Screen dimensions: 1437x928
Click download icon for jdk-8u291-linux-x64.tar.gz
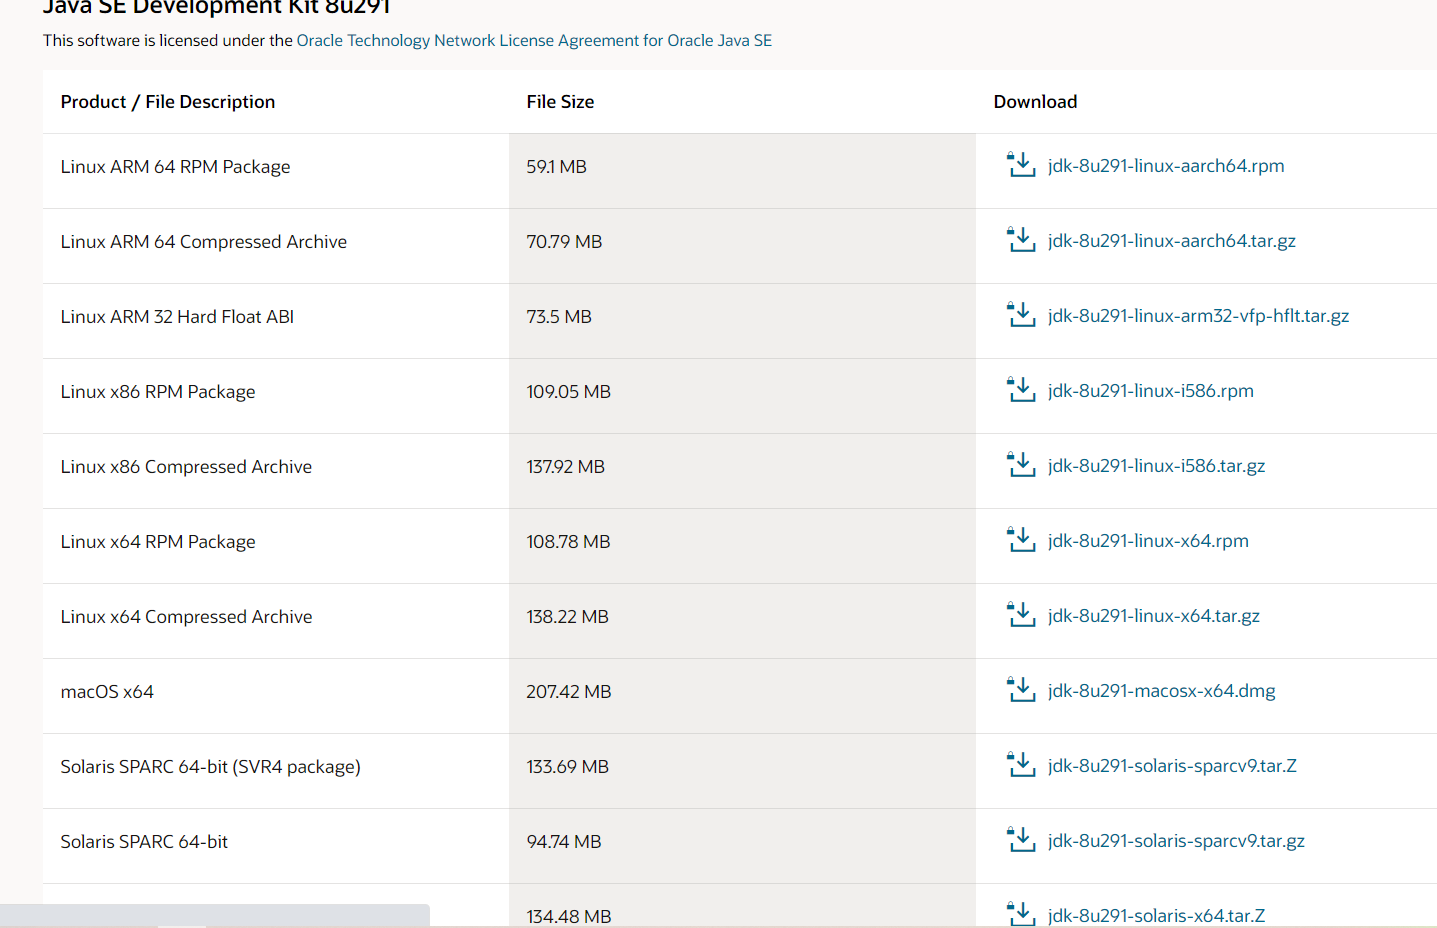[1021, 615]
